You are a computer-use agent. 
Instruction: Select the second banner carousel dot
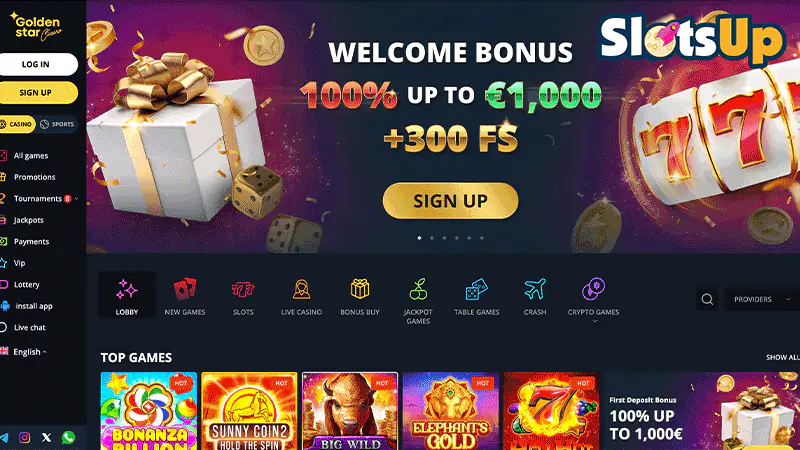[432, 238]
